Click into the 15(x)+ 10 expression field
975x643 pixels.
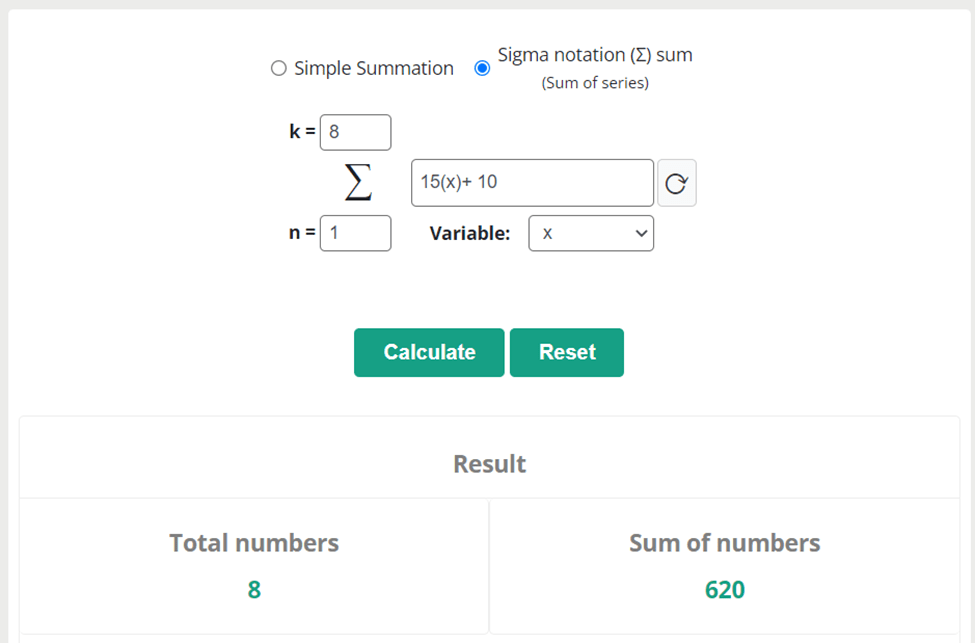(x=532, y=183)
